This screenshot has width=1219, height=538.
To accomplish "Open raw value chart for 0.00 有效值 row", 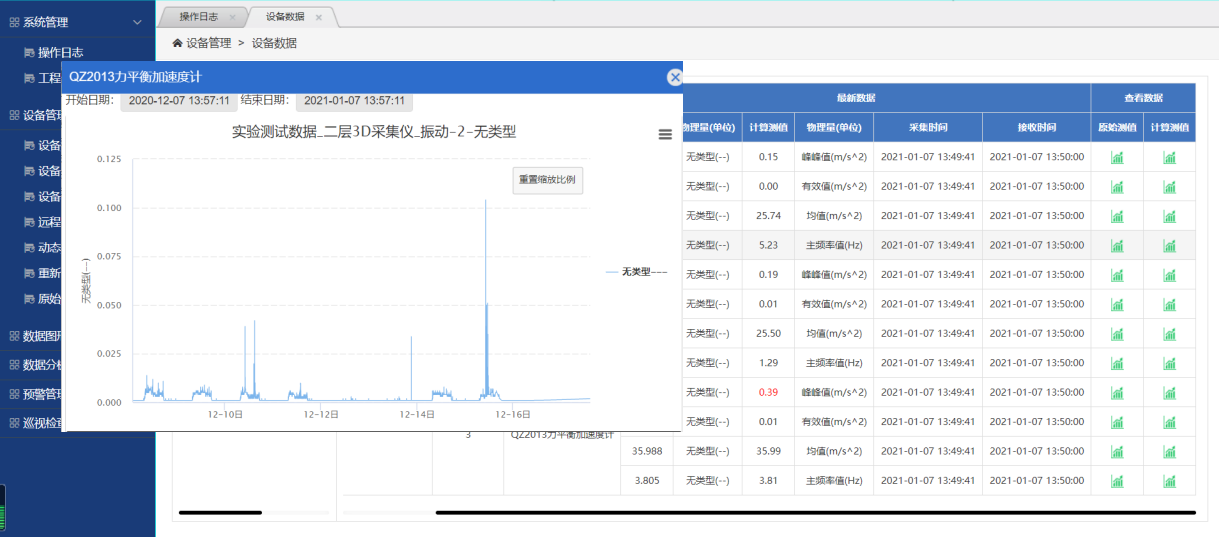I will (1117, 187).
